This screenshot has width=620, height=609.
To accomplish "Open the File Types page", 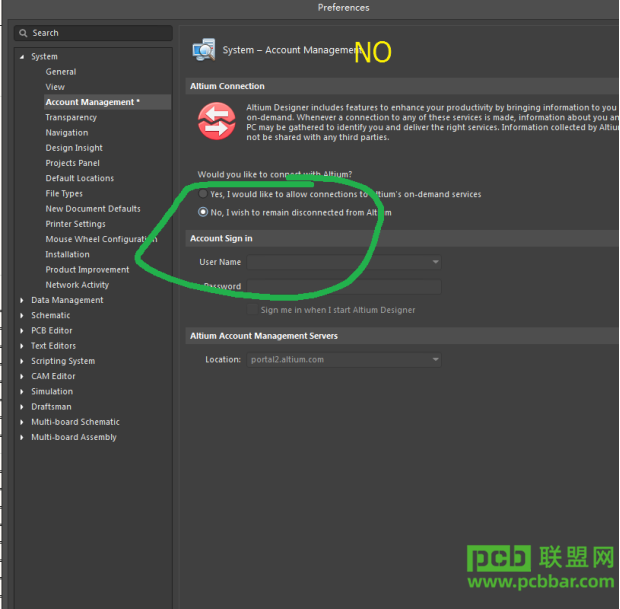I will tap(64, 193).
